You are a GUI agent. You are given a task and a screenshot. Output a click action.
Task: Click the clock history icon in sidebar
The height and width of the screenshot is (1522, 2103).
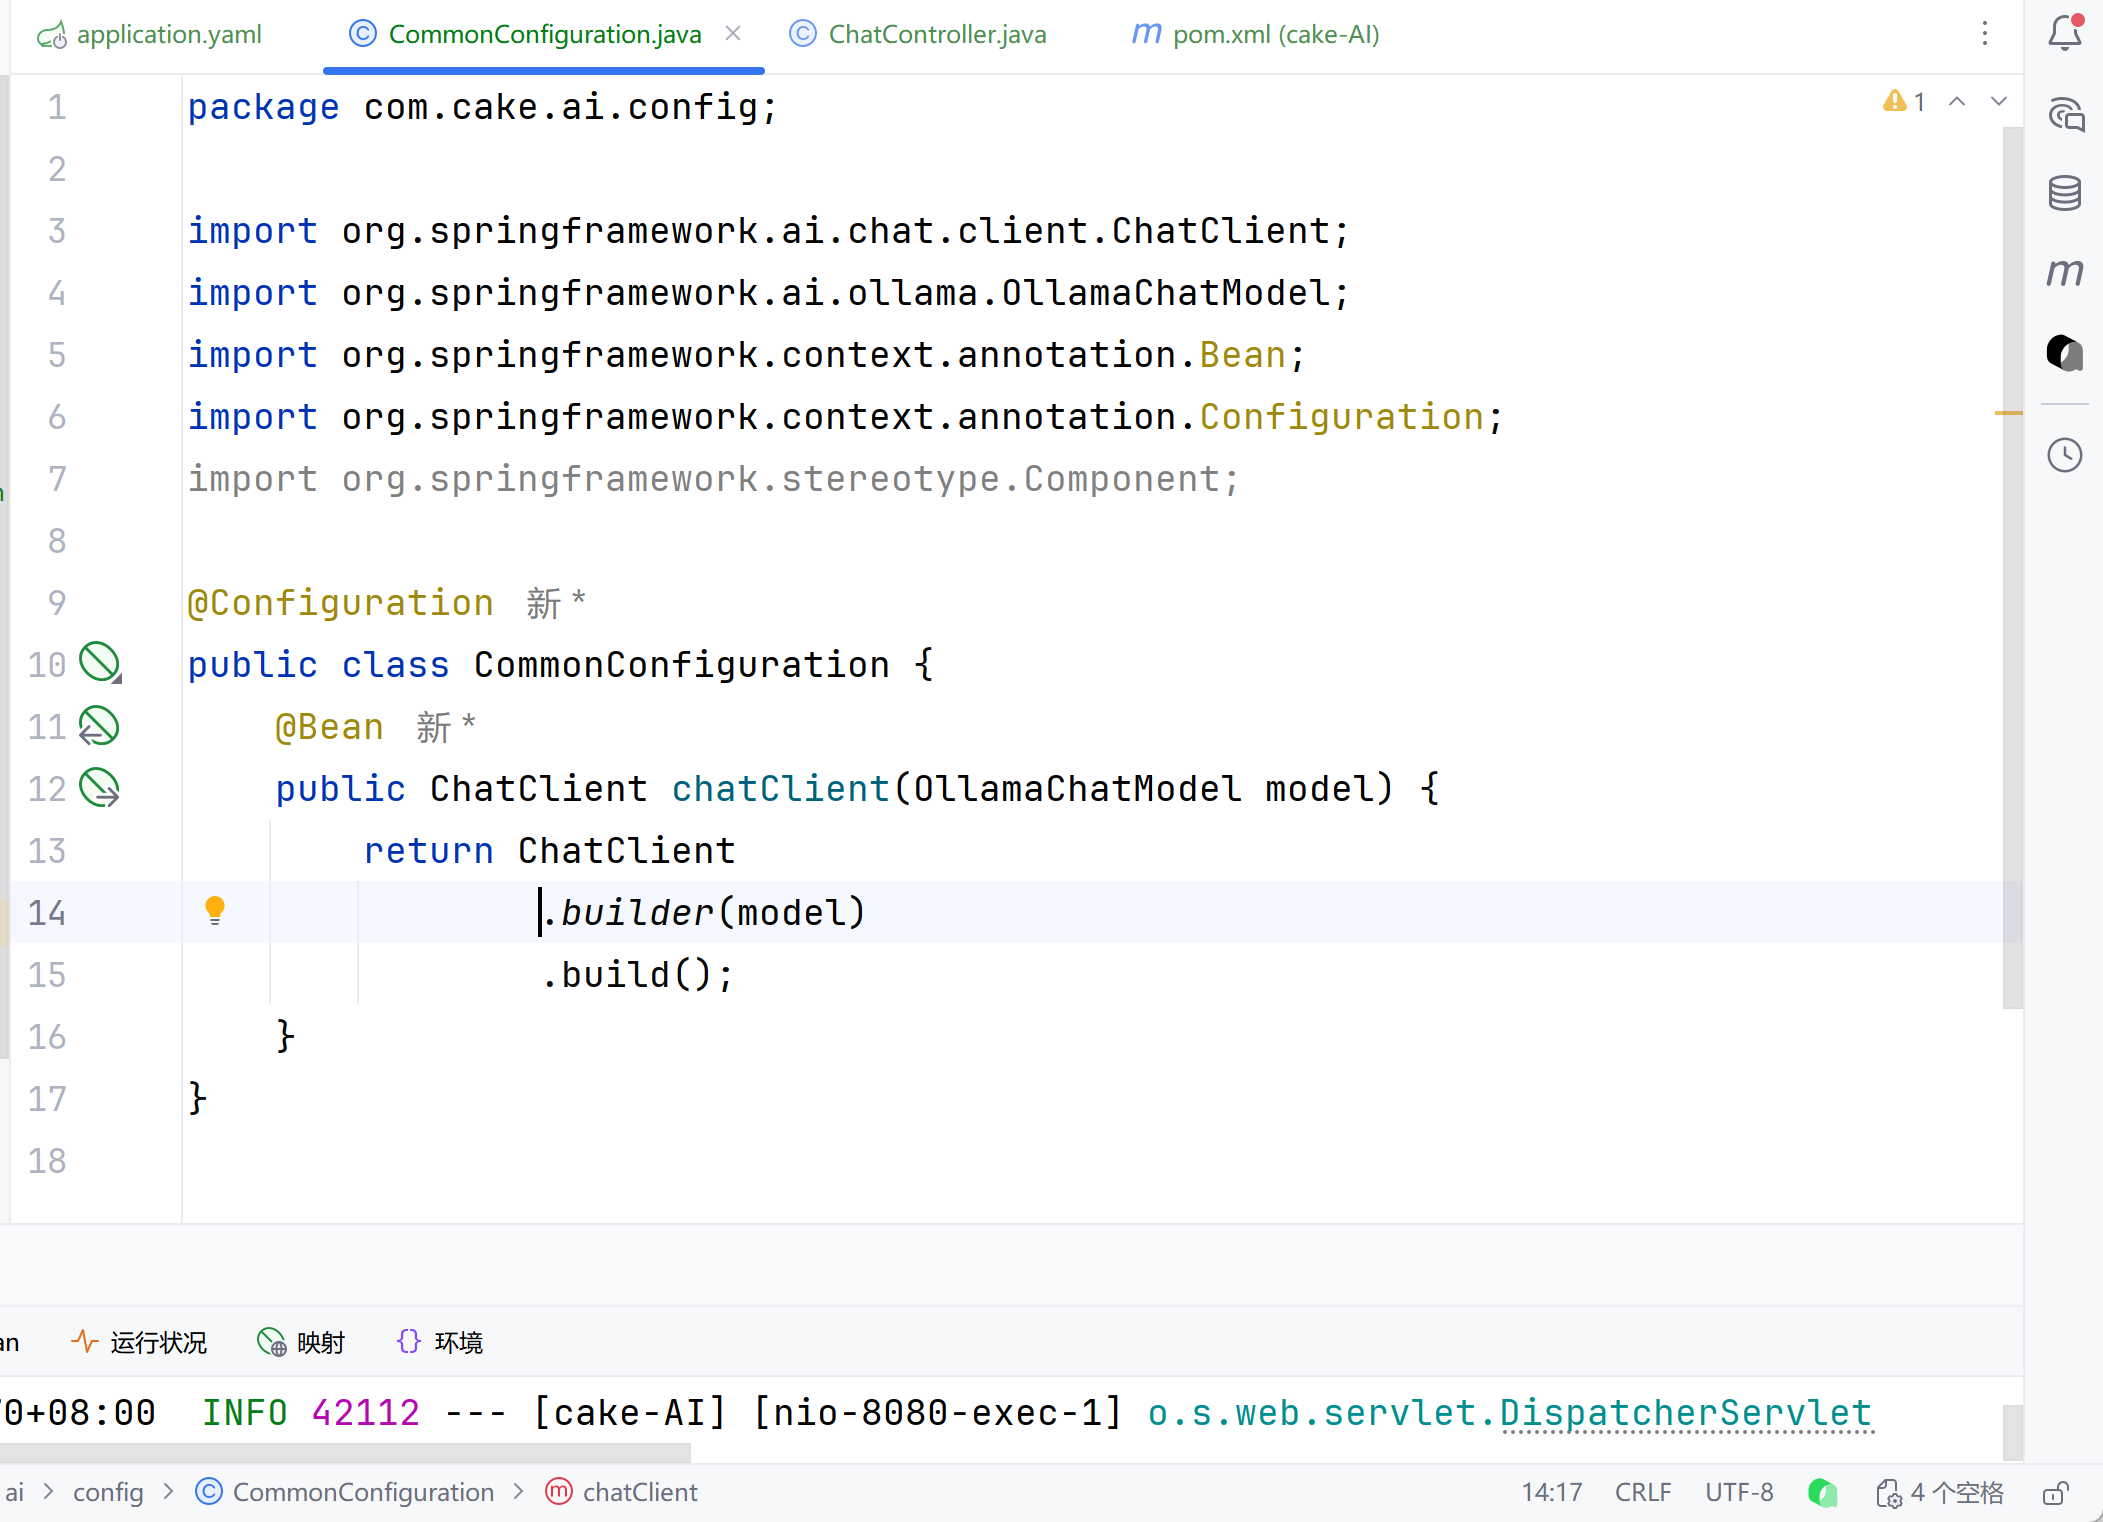tap(2064, 456)
